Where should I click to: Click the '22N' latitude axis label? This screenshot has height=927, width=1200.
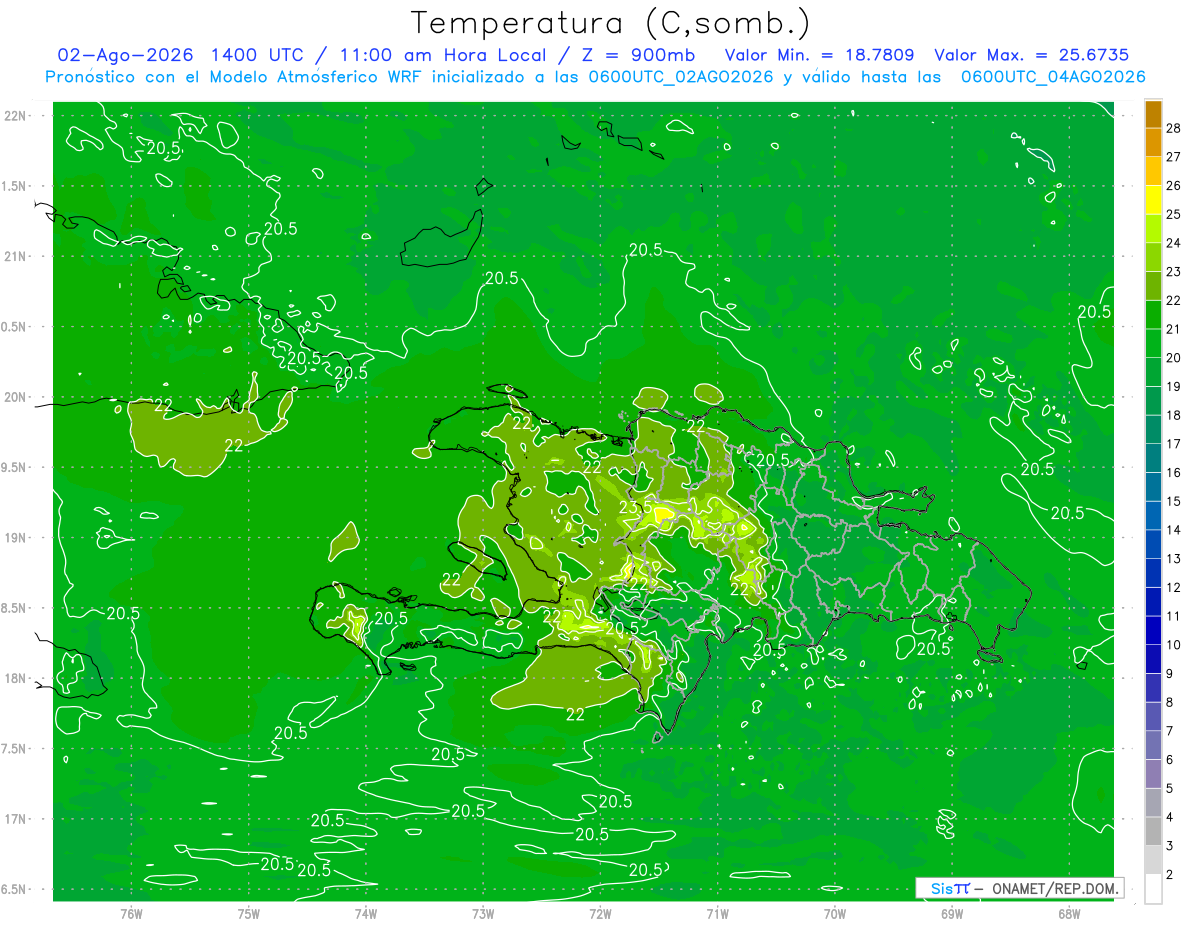coord(15,116)
